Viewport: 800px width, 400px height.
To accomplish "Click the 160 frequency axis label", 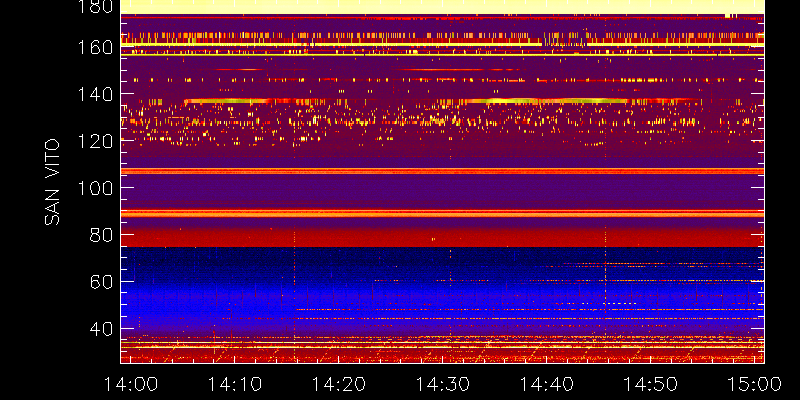I will click(x=95, y=47).
